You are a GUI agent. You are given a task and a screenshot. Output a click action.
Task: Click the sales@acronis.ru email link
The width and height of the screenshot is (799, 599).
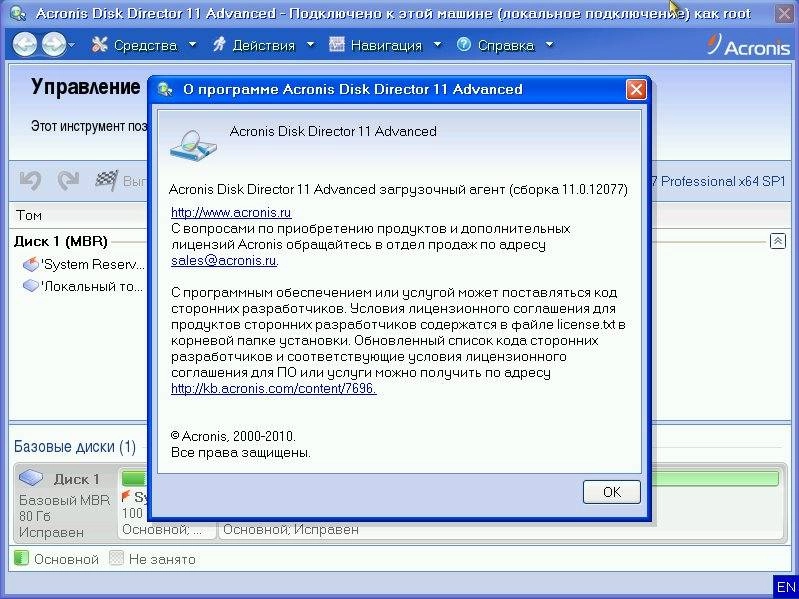coord(224,260)
